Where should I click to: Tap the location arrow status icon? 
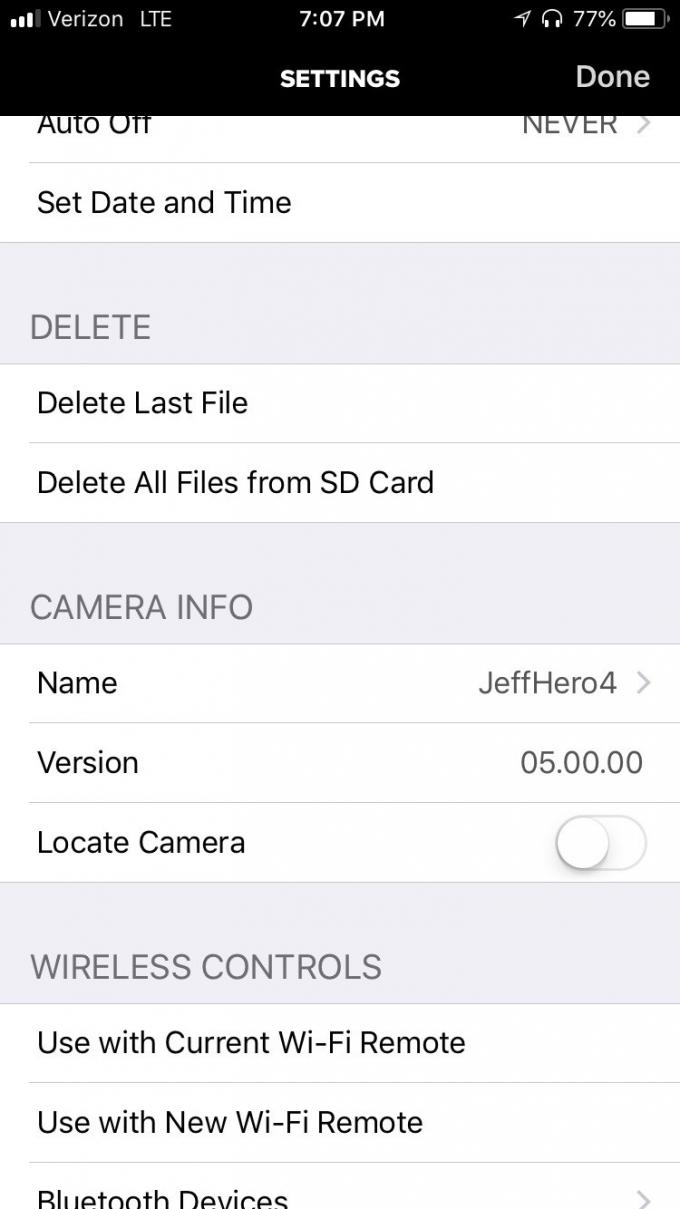click(x=522, y=19)
